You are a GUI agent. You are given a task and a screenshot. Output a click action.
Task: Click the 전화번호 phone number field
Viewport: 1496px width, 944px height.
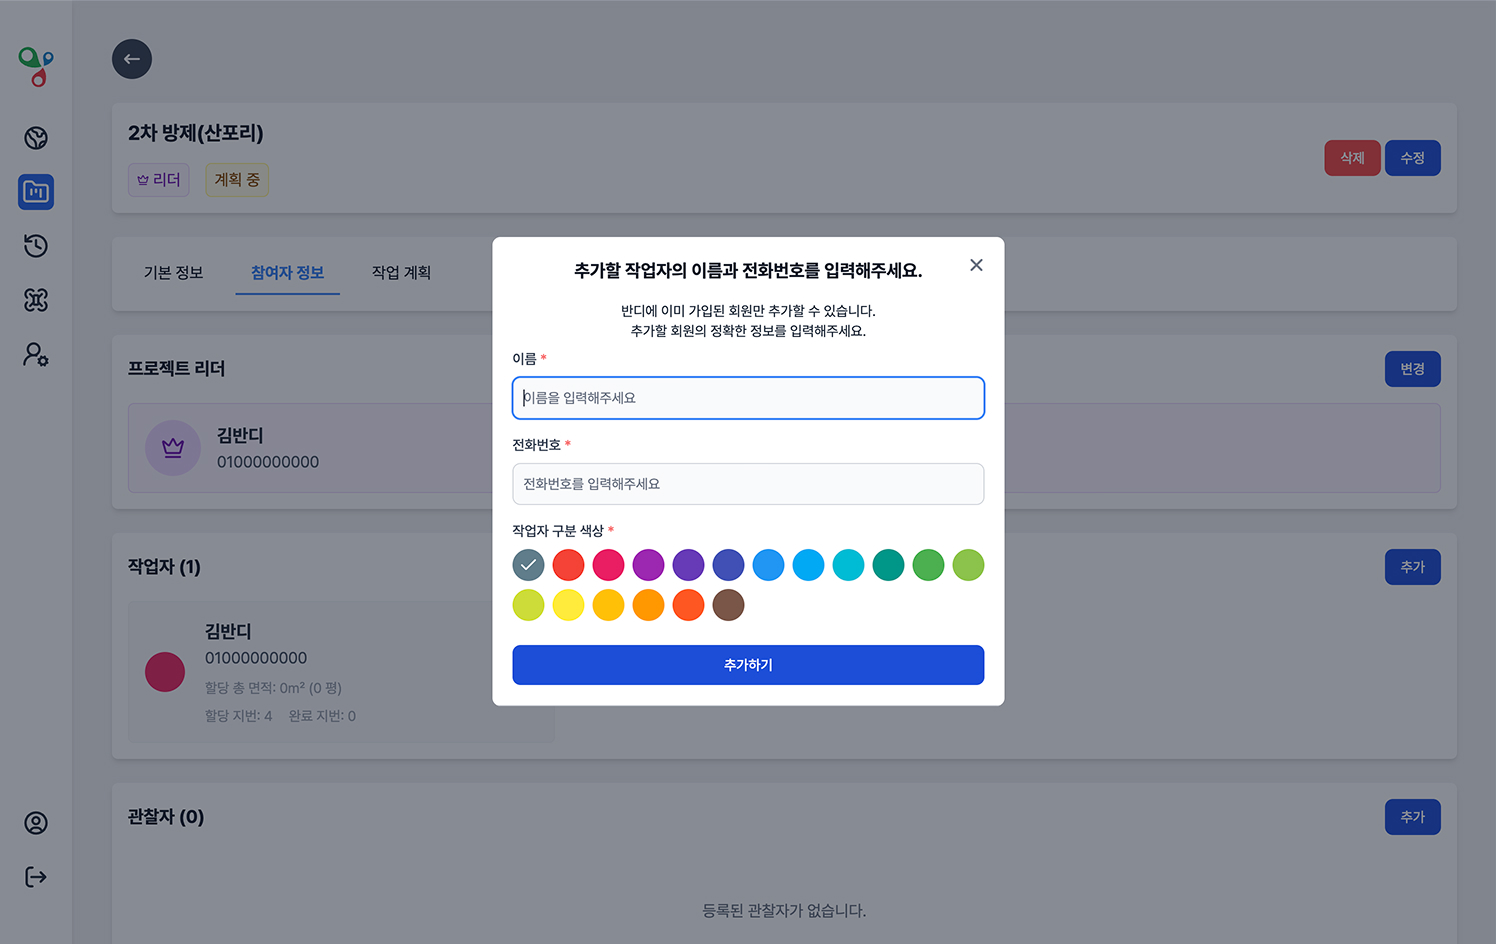tap(748, 484)
